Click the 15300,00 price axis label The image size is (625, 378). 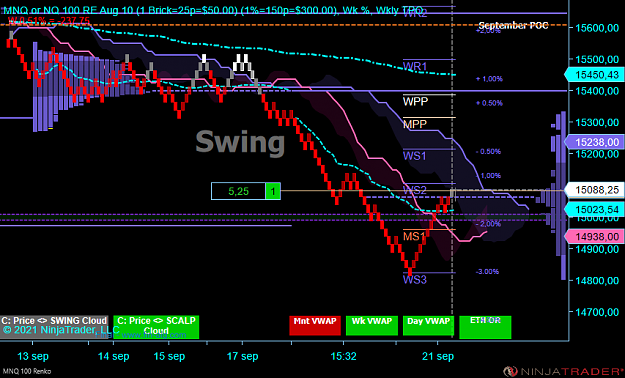click(x=596, y=122)
